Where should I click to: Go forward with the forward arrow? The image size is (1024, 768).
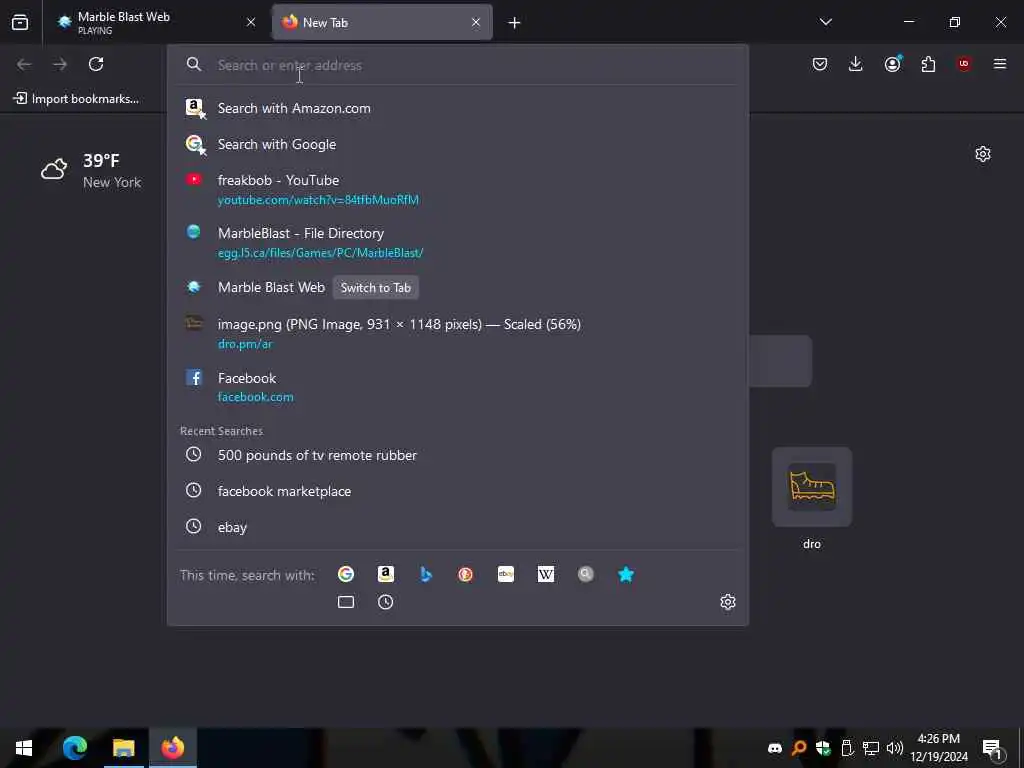[x=60, y=64]
